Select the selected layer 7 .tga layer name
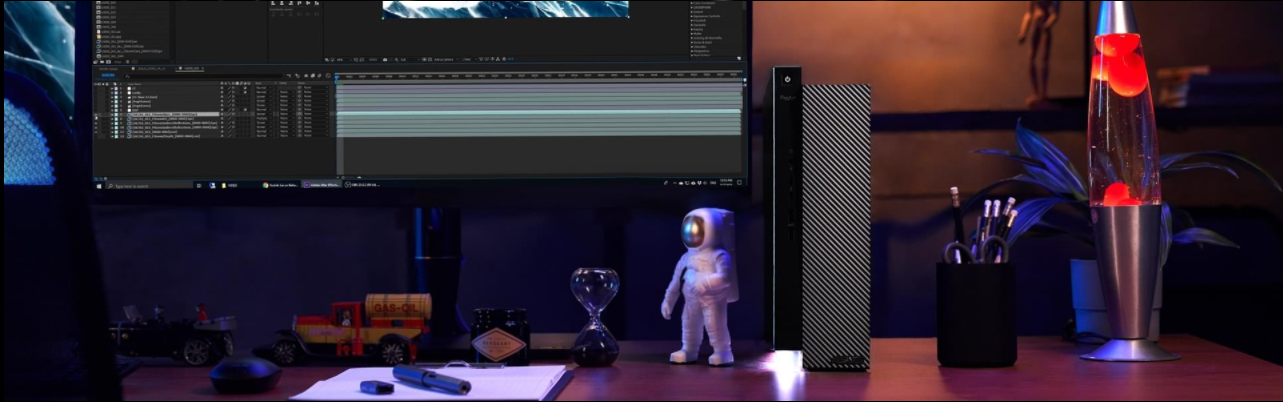The image size is (1283, 402). click(165, 114)
